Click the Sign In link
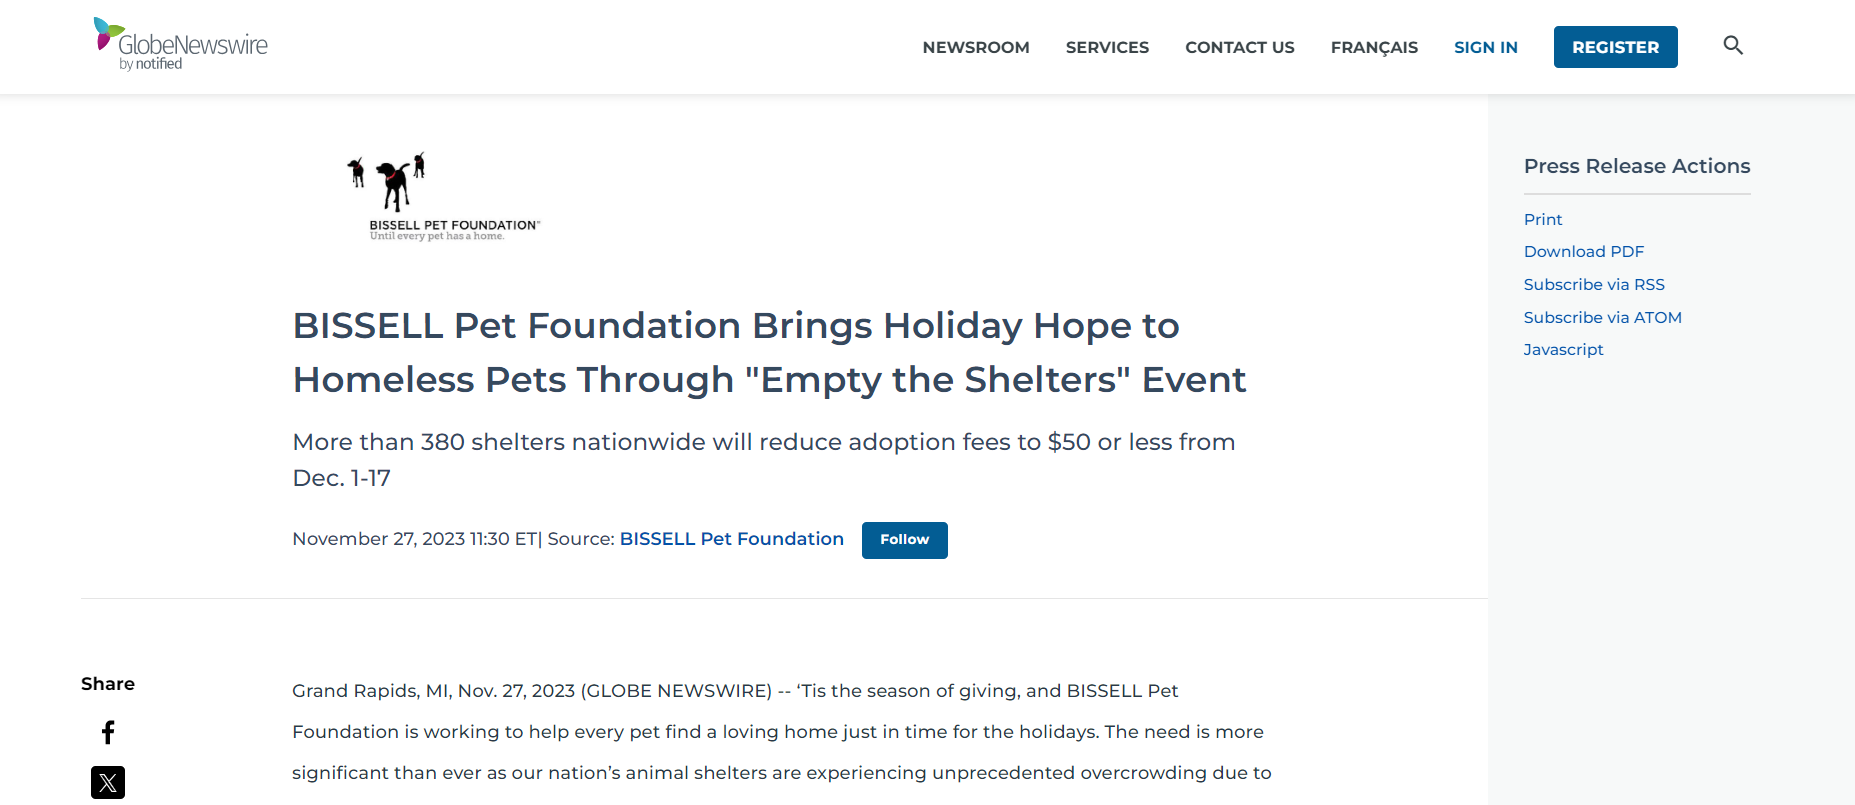The image size is (1855, 805). click(x=1485, y=47)
